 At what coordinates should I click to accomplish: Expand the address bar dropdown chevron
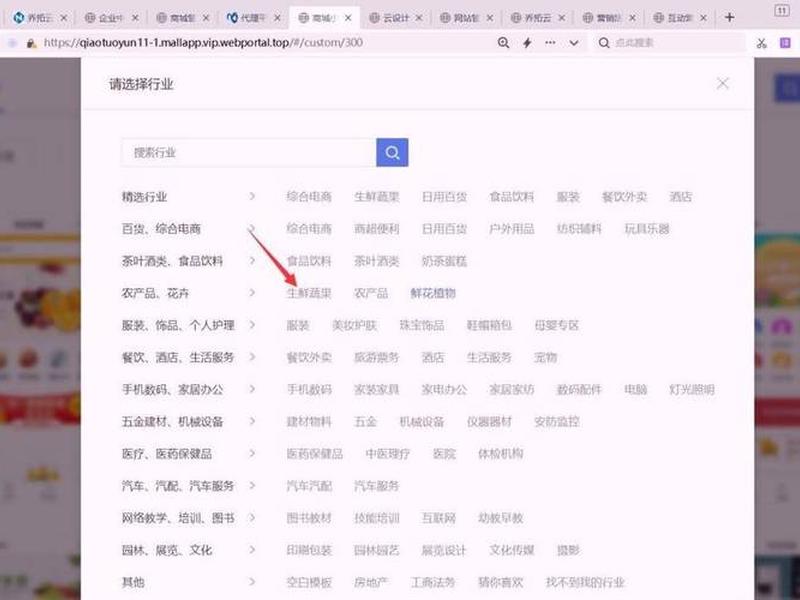pos(574,43)
